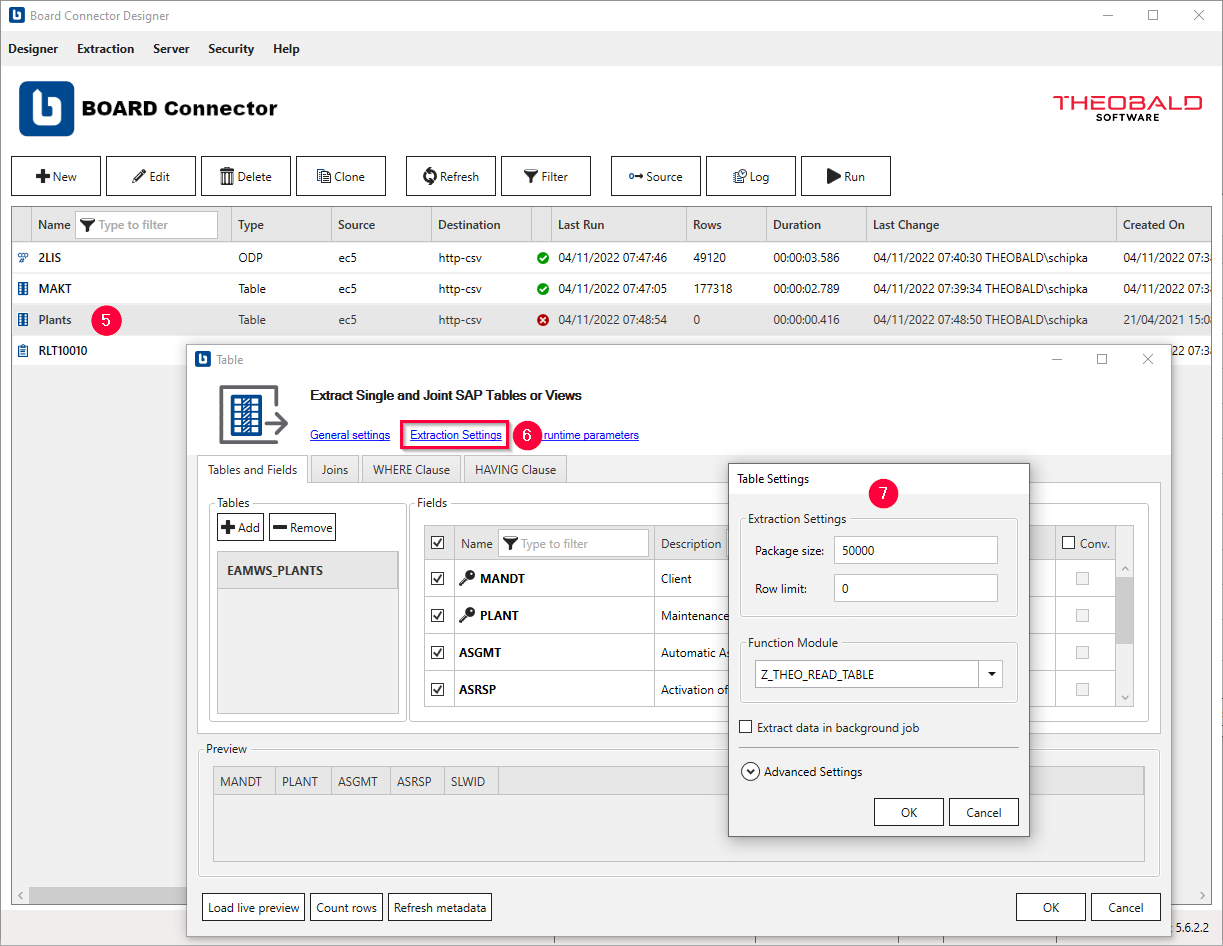Click Load live preview button

[x=254, y=908]
